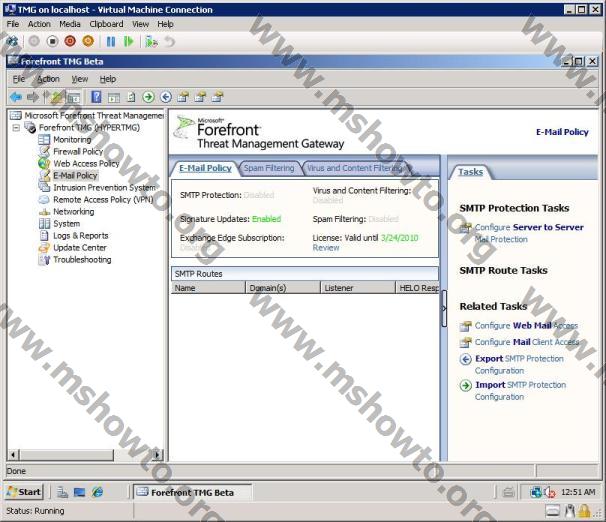
Task: Click tree scrollbar right arrow
Action: (157, 455)
